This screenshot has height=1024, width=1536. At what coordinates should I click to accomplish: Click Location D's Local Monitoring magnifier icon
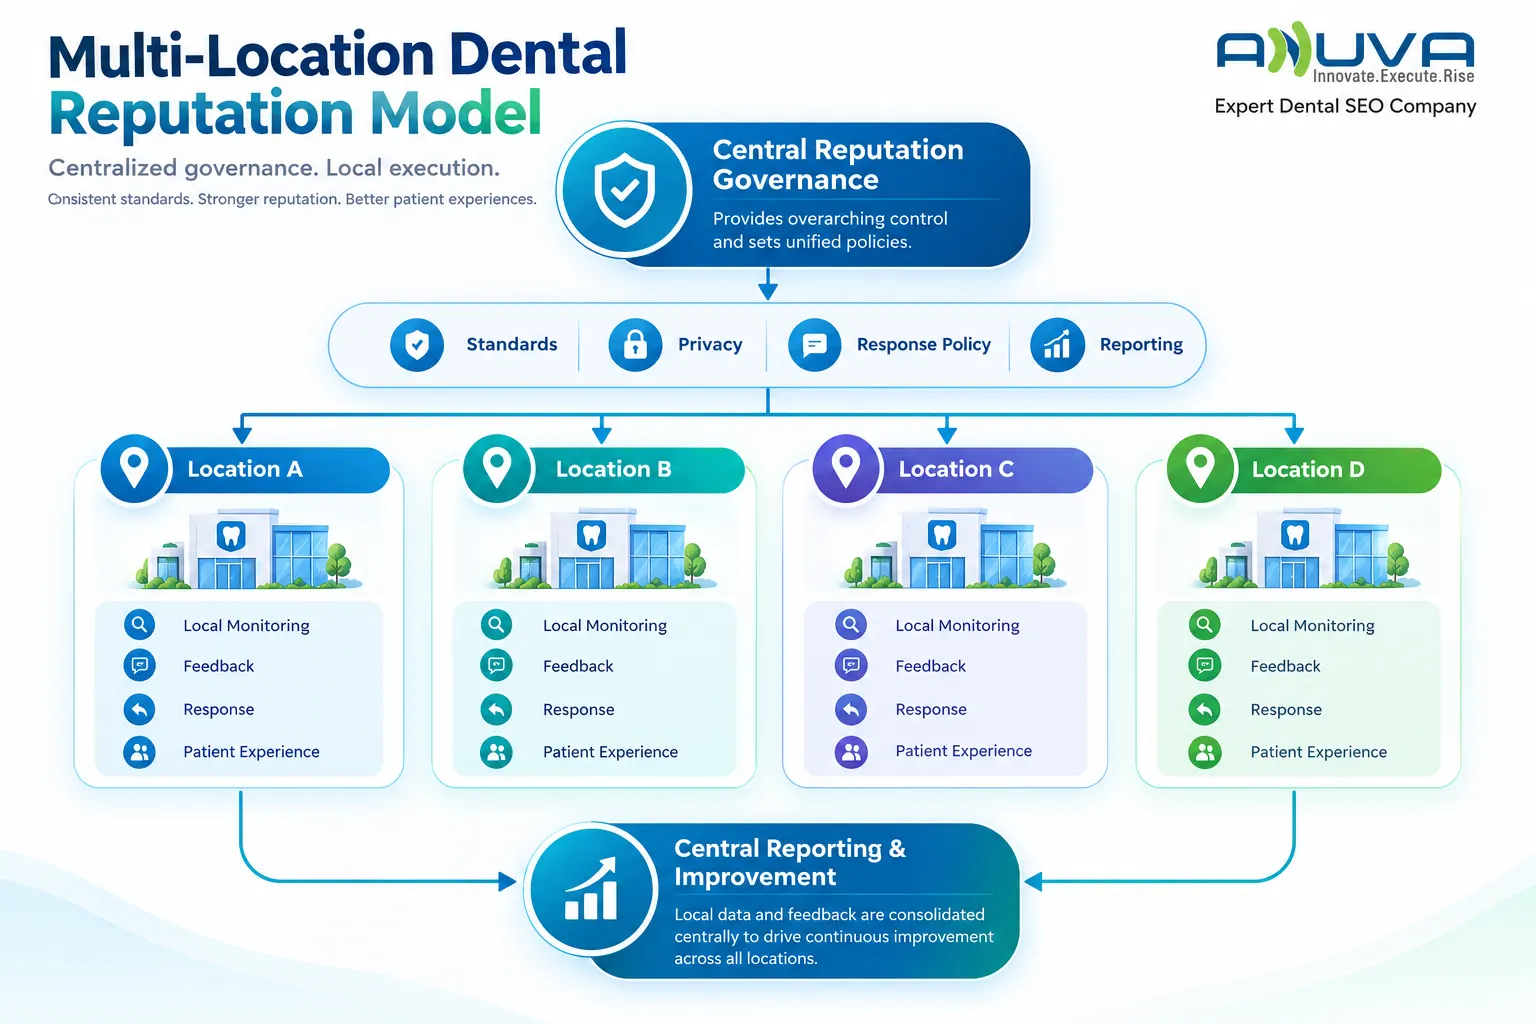point(1205,625)
